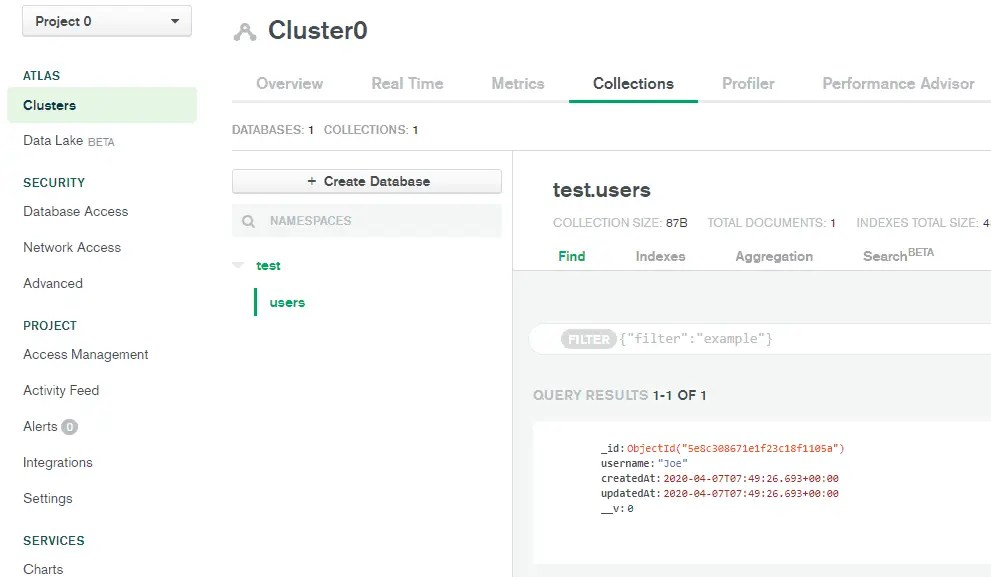This screenshot has height=577, width=991.
Task: Switch to the Indexes sub-tab
Action: pos(660,256)
